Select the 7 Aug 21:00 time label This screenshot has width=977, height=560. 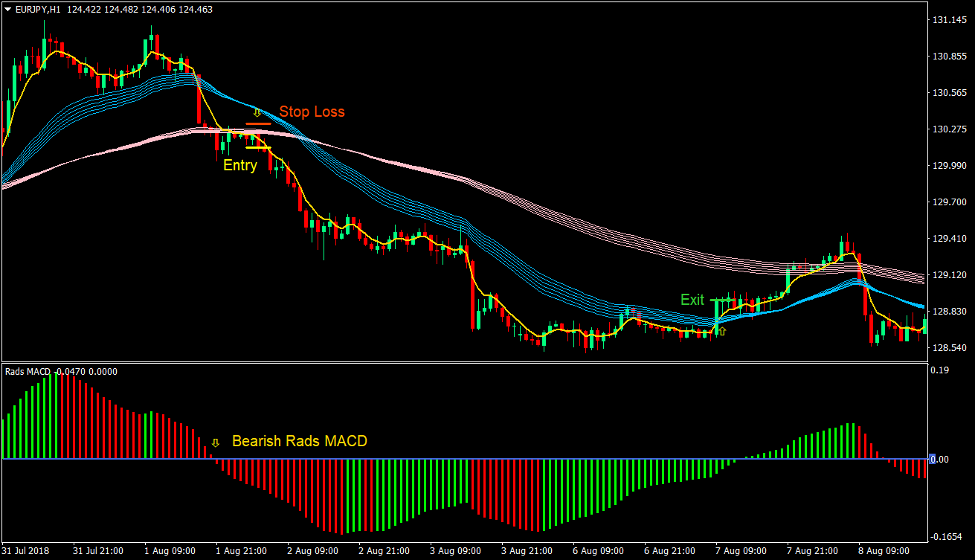[x=812, y=551]
